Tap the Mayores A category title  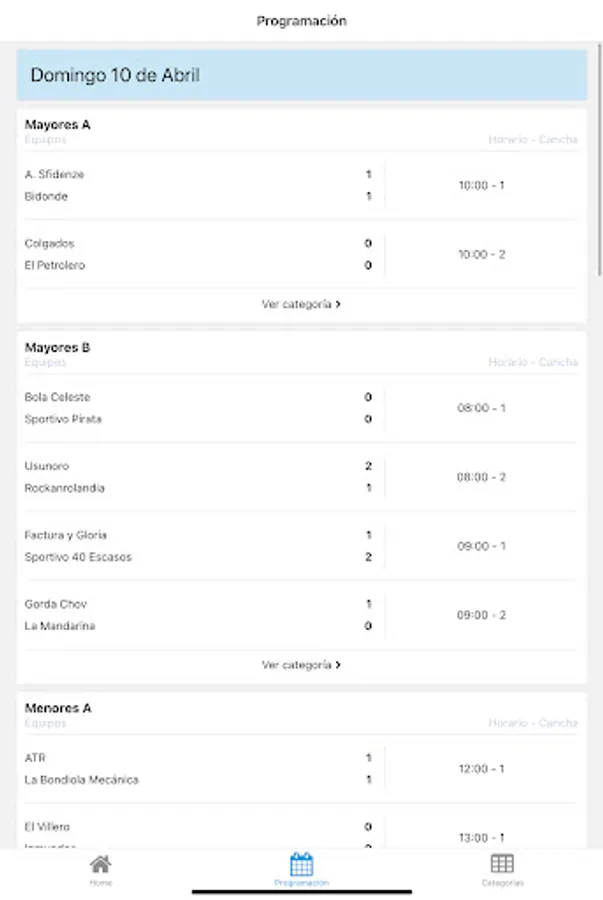pos(57,125)
